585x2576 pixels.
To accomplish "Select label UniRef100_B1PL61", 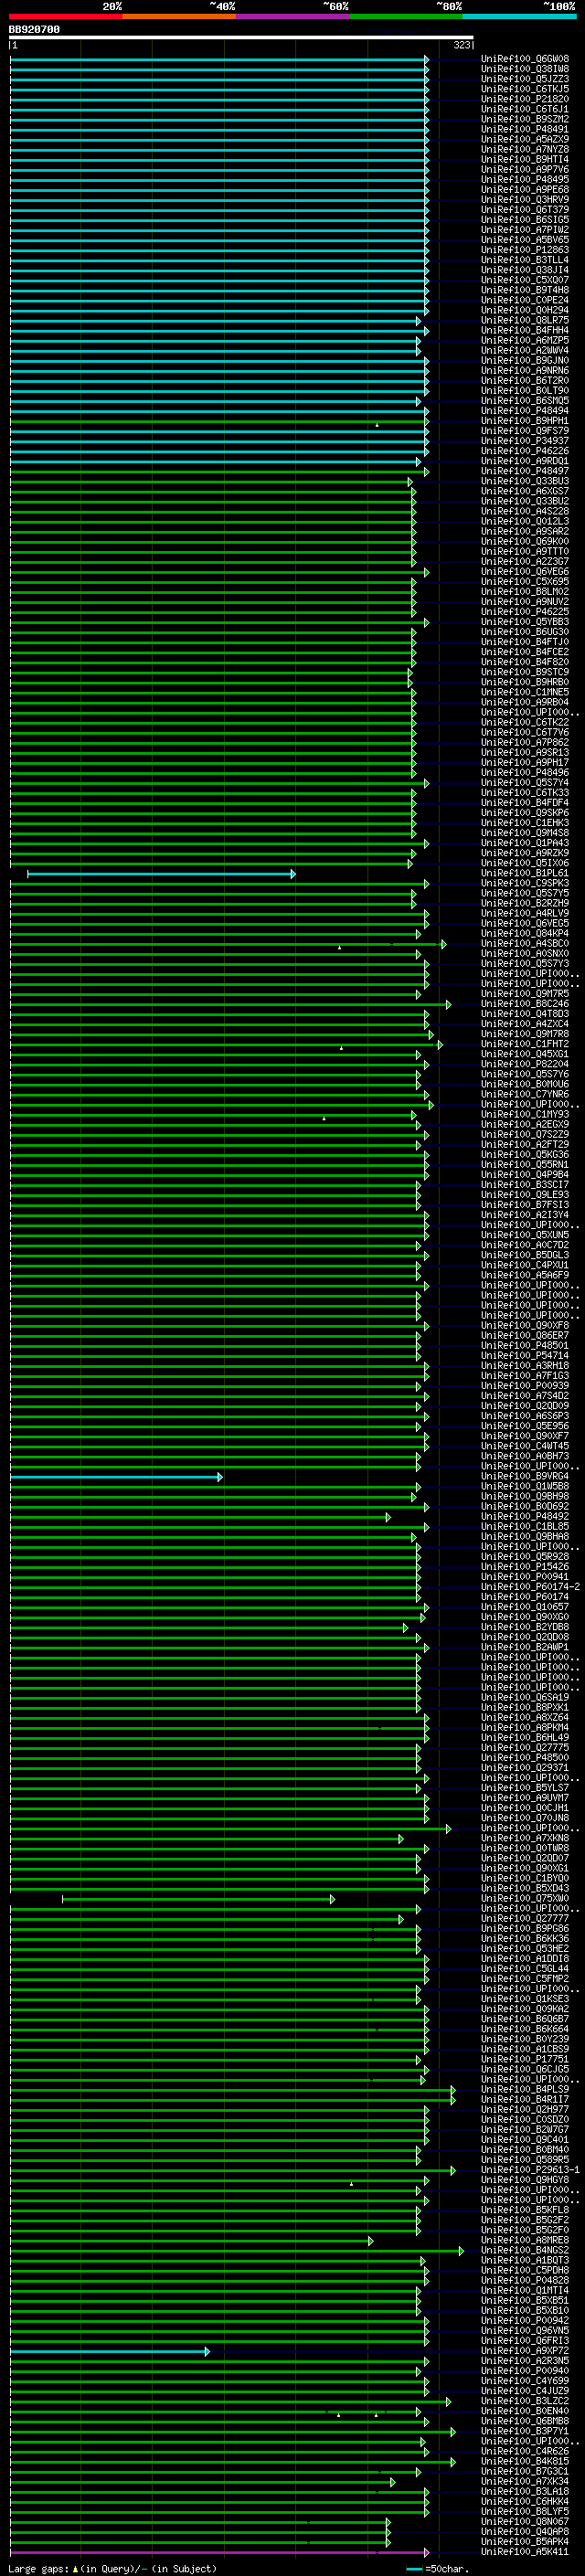I will tap(525, 873).
